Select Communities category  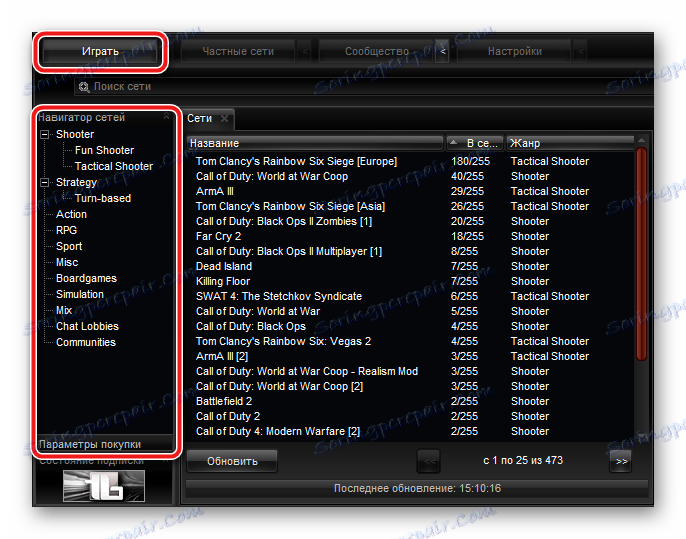coord(86,342)
